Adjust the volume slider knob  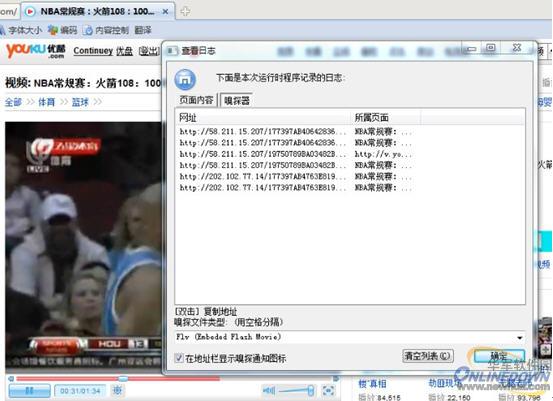pyautogui.click(x=311, y=390)
